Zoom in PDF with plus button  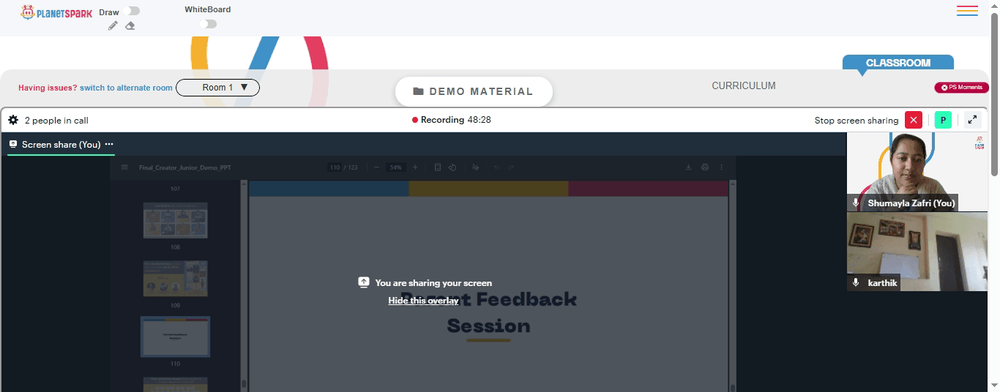[415, 167]
